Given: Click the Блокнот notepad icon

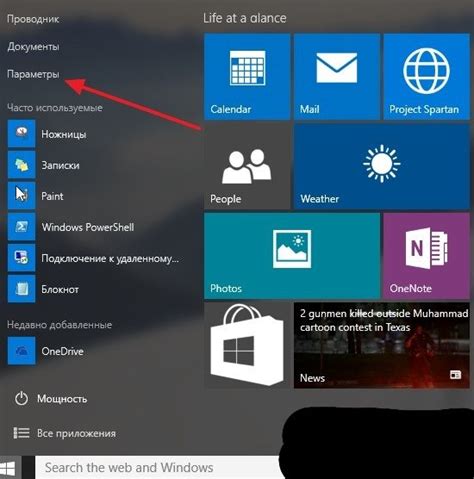Looking at the screenshot, I should click(21, 289).
